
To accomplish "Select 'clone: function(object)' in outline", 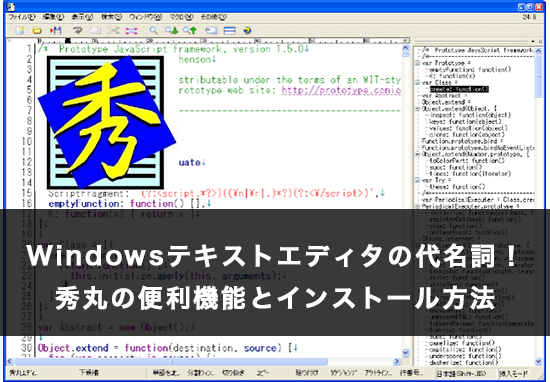I will click(x=467, y=135).
